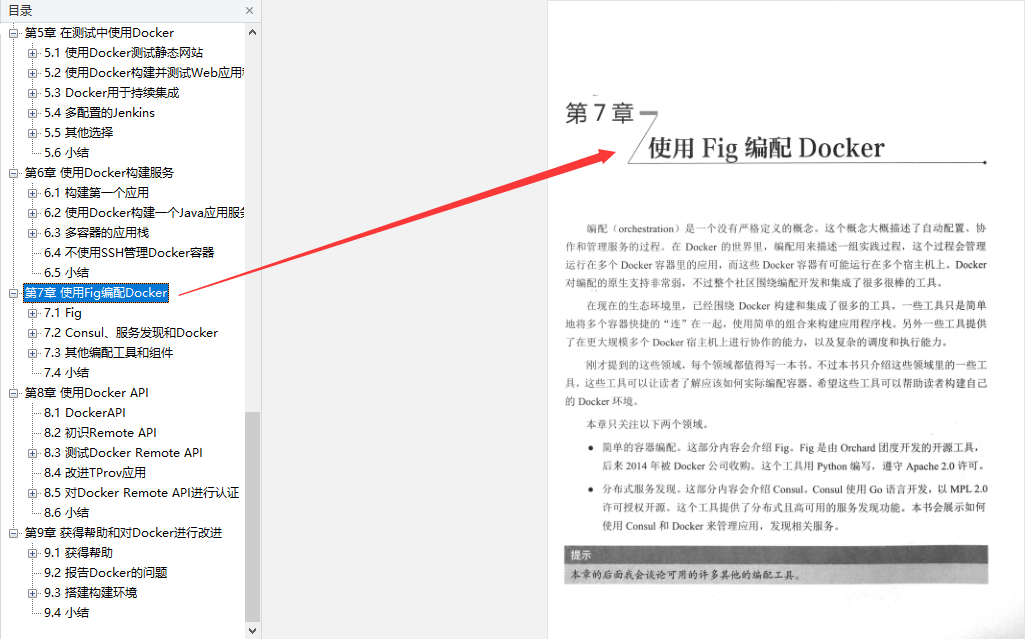
Task: Select bookmark 8.3 测试Docker Remote API
Action: tap(124, 453)
